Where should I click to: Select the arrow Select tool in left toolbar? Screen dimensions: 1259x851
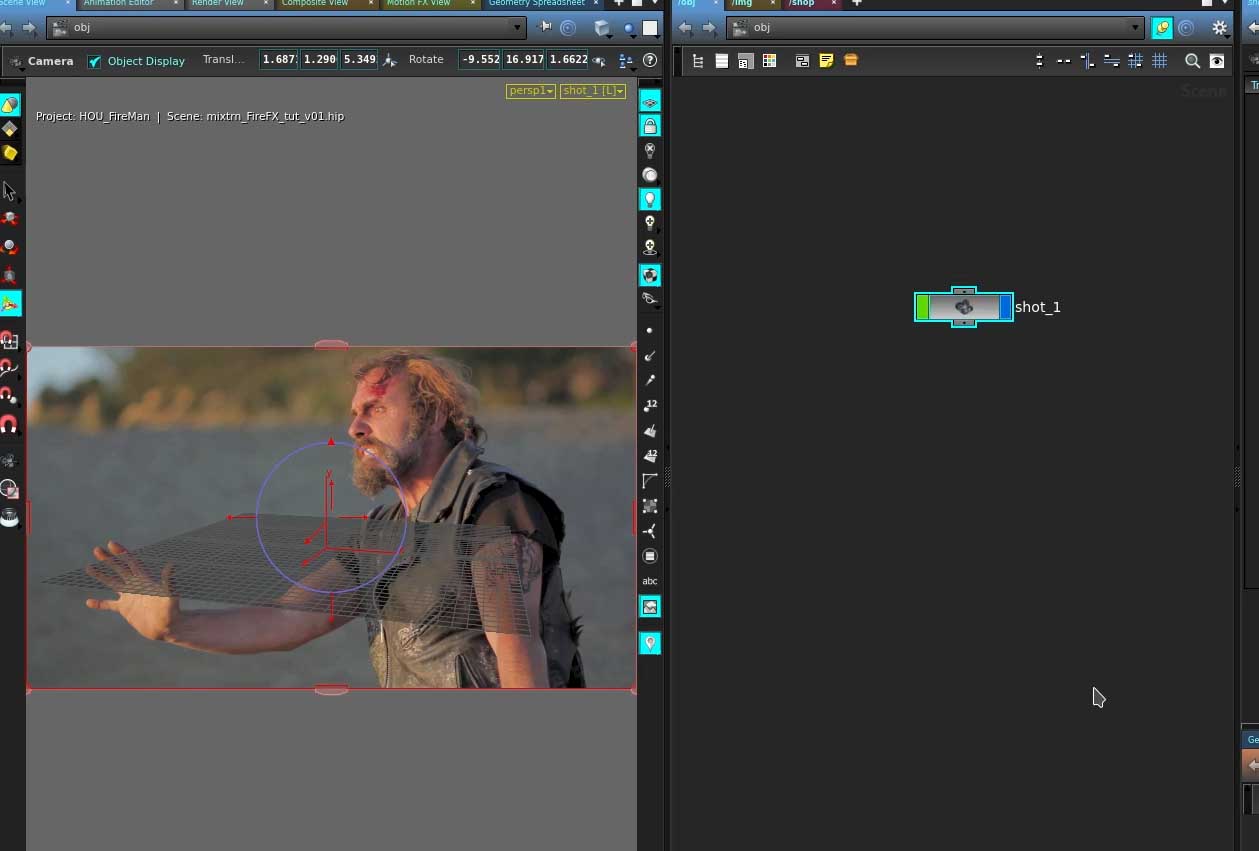(x=10, y=191)
